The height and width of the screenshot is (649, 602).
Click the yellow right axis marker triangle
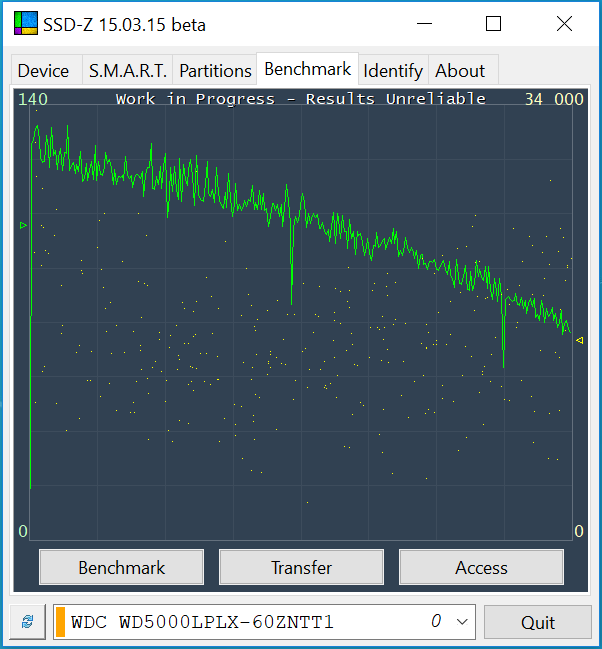tap(580, 340)
